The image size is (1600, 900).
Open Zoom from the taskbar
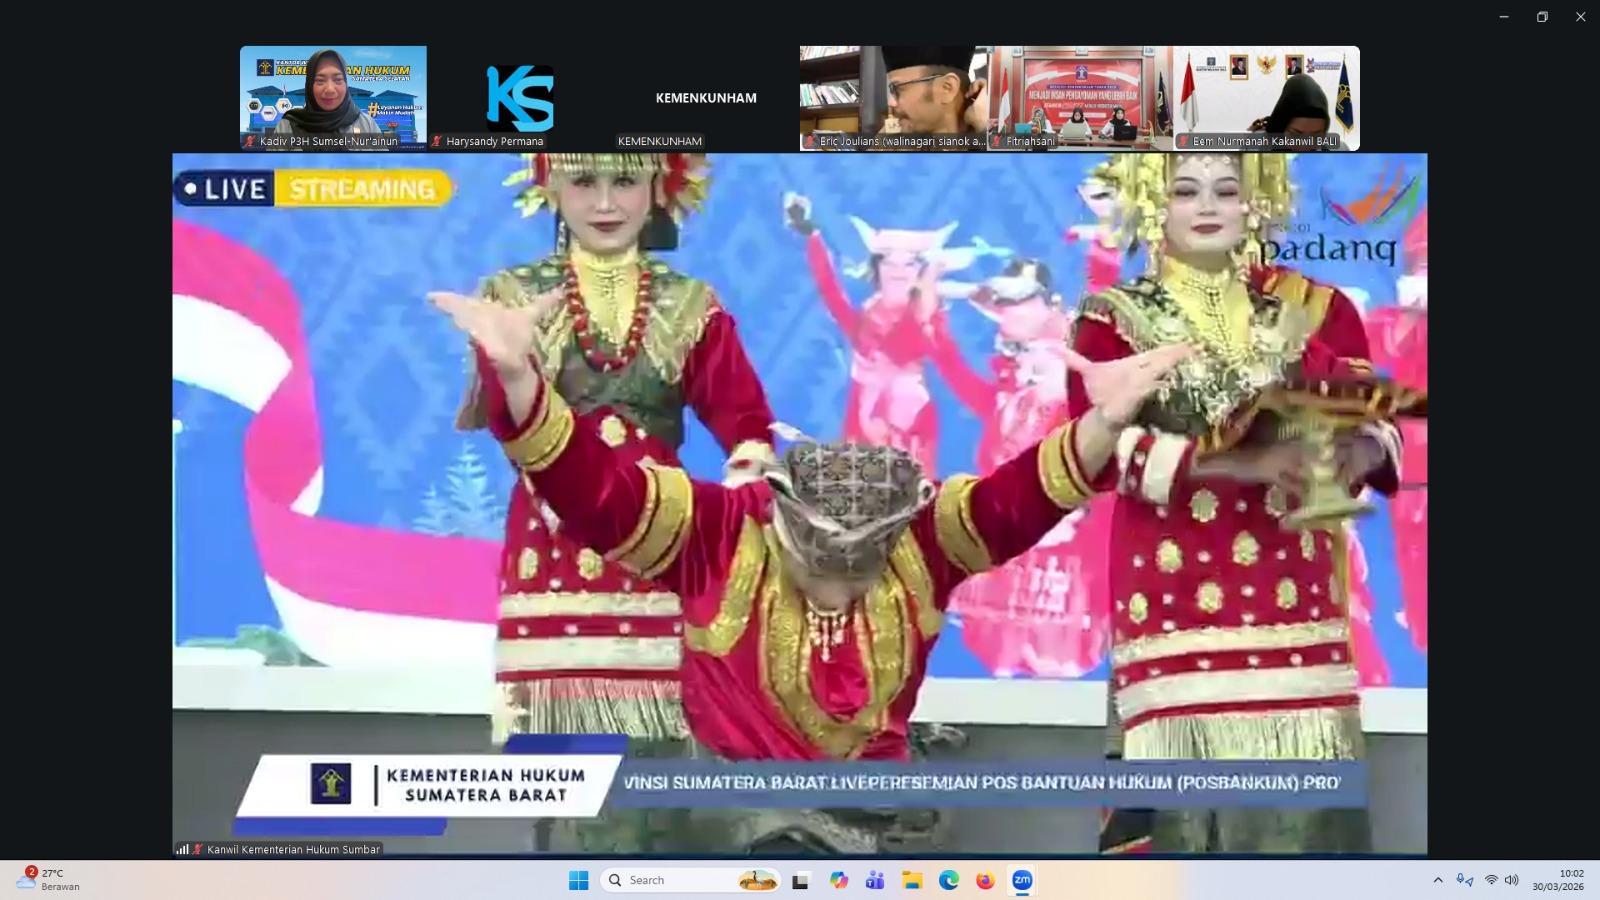click(1021, 880)
